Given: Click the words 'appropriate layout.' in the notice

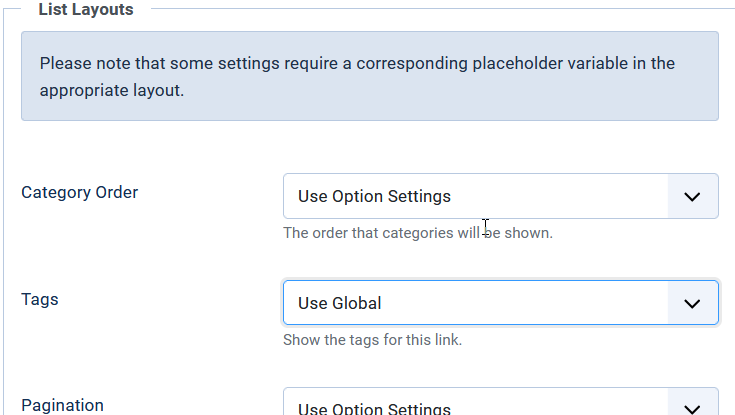Looking at the screenshot, I should tap(112, 91).
